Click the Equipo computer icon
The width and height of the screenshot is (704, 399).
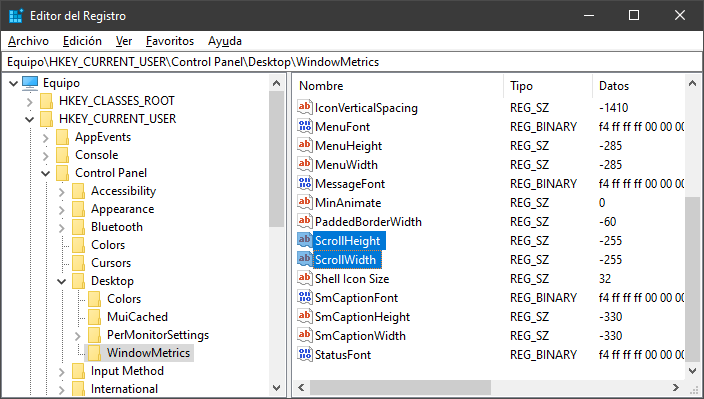[30, 83]
